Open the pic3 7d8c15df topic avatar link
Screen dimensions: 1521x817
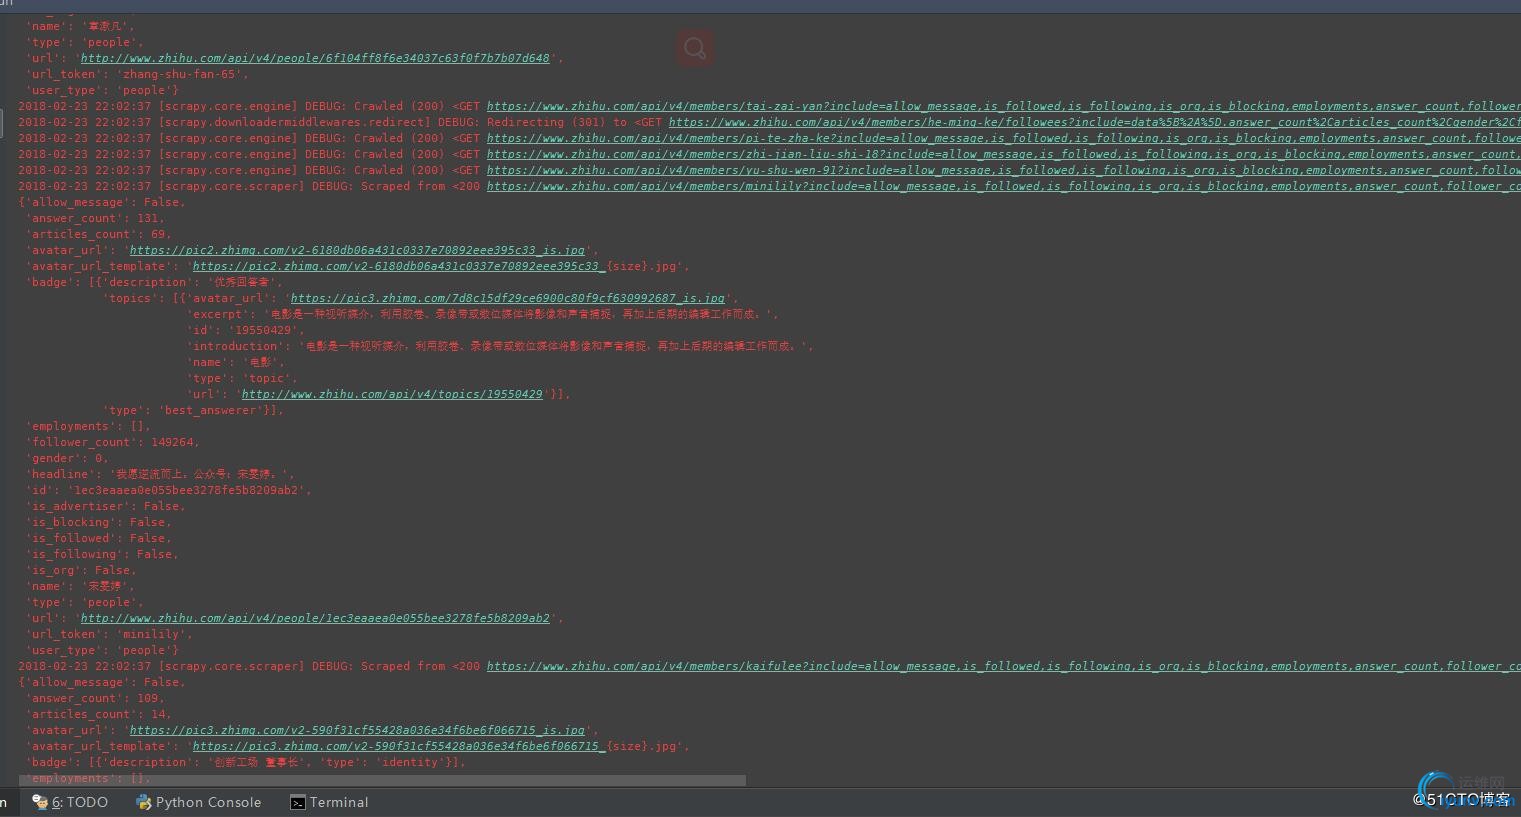click(507, 298)
